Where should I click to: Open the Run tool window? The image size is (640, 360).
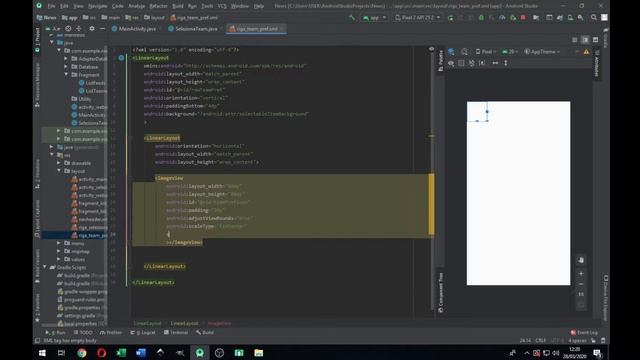(x=56, y=333)
